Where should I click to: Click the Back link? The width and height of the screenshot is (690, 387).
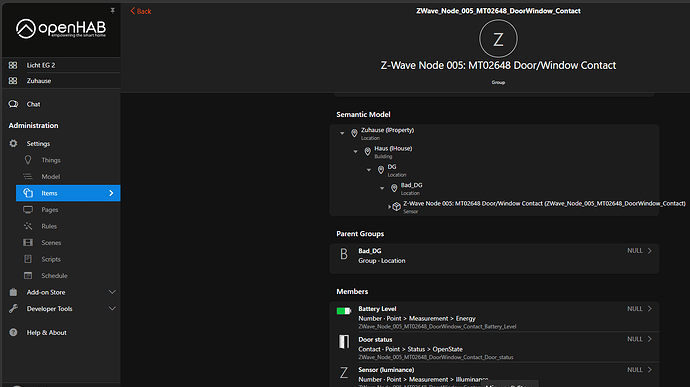pos(141,11)
